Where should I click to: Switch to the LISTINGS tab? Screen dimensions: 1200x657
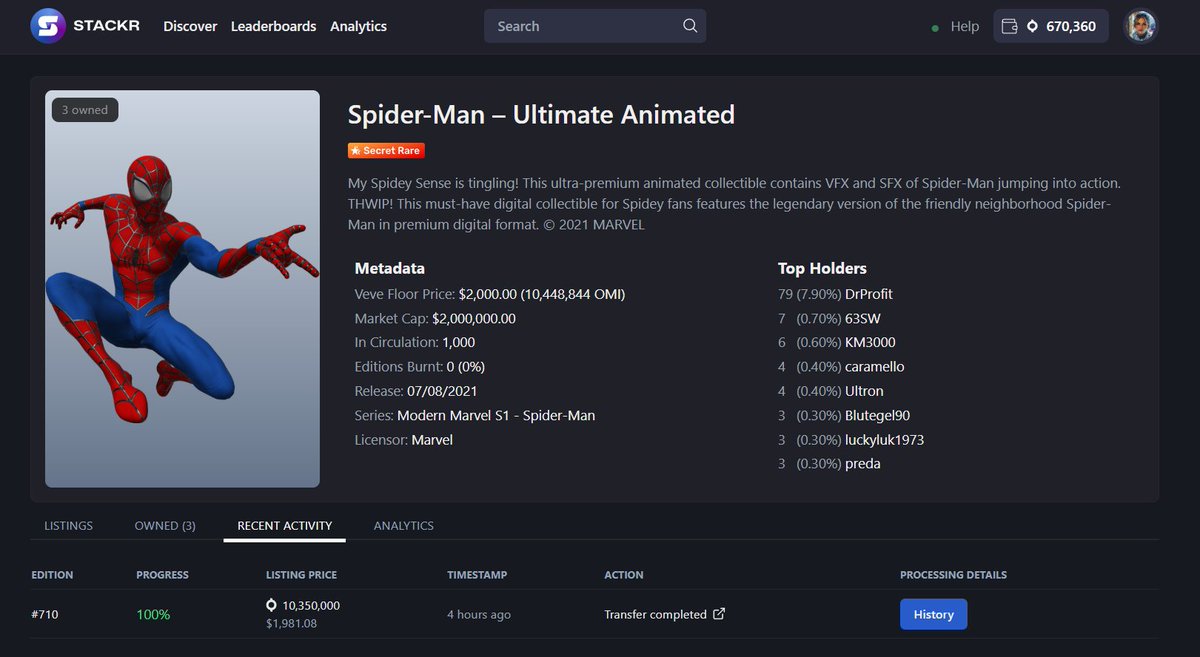[69, 525]
